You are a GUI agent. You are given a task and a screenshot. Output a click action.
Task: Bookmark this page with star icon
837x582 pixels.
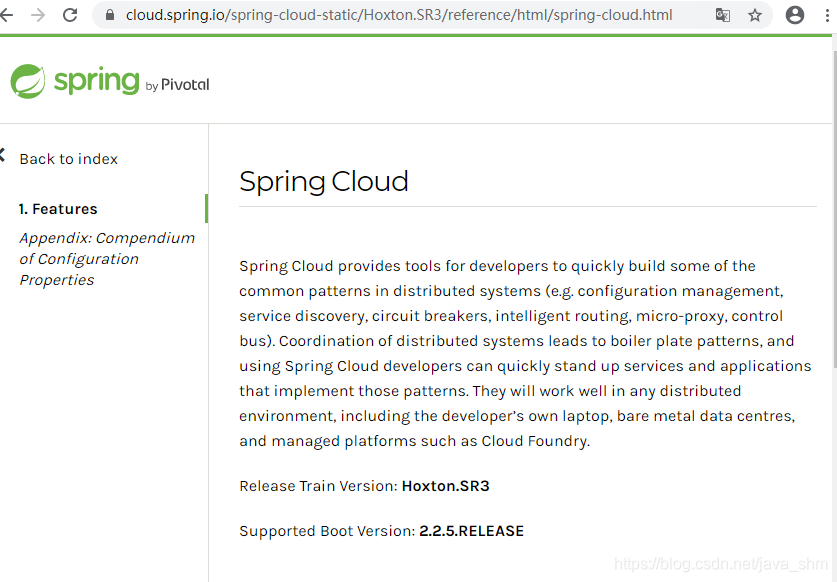click(x=755, y=15)
